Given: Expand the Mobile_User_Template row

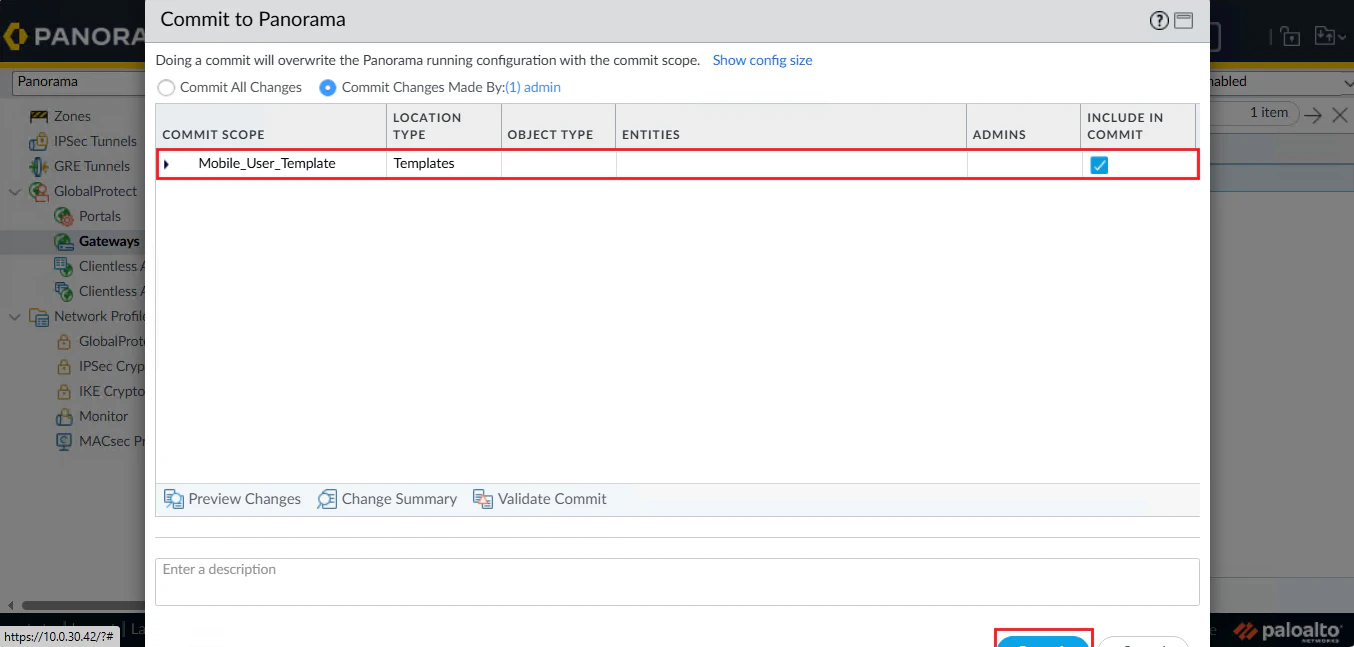Looking at the screenshot, I should [167, 164].
